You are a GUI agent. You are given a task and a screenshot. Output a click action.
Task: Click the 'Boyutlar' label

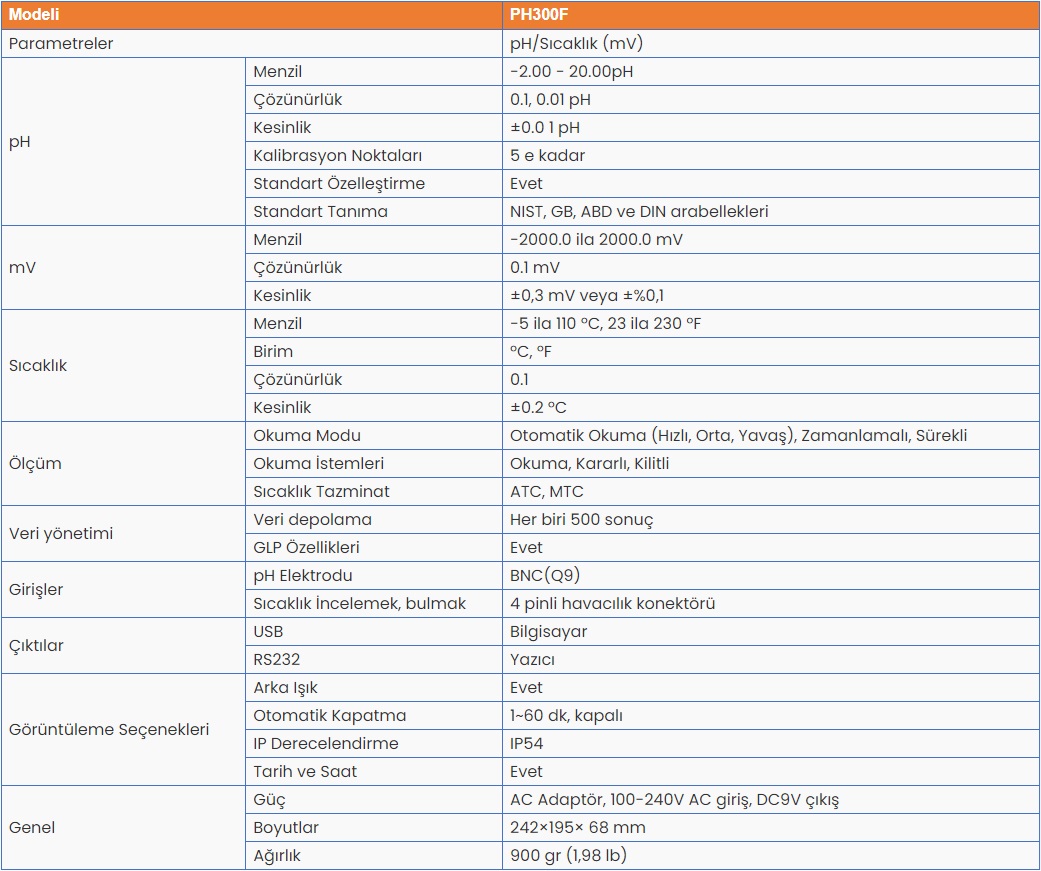coord(286,828)
